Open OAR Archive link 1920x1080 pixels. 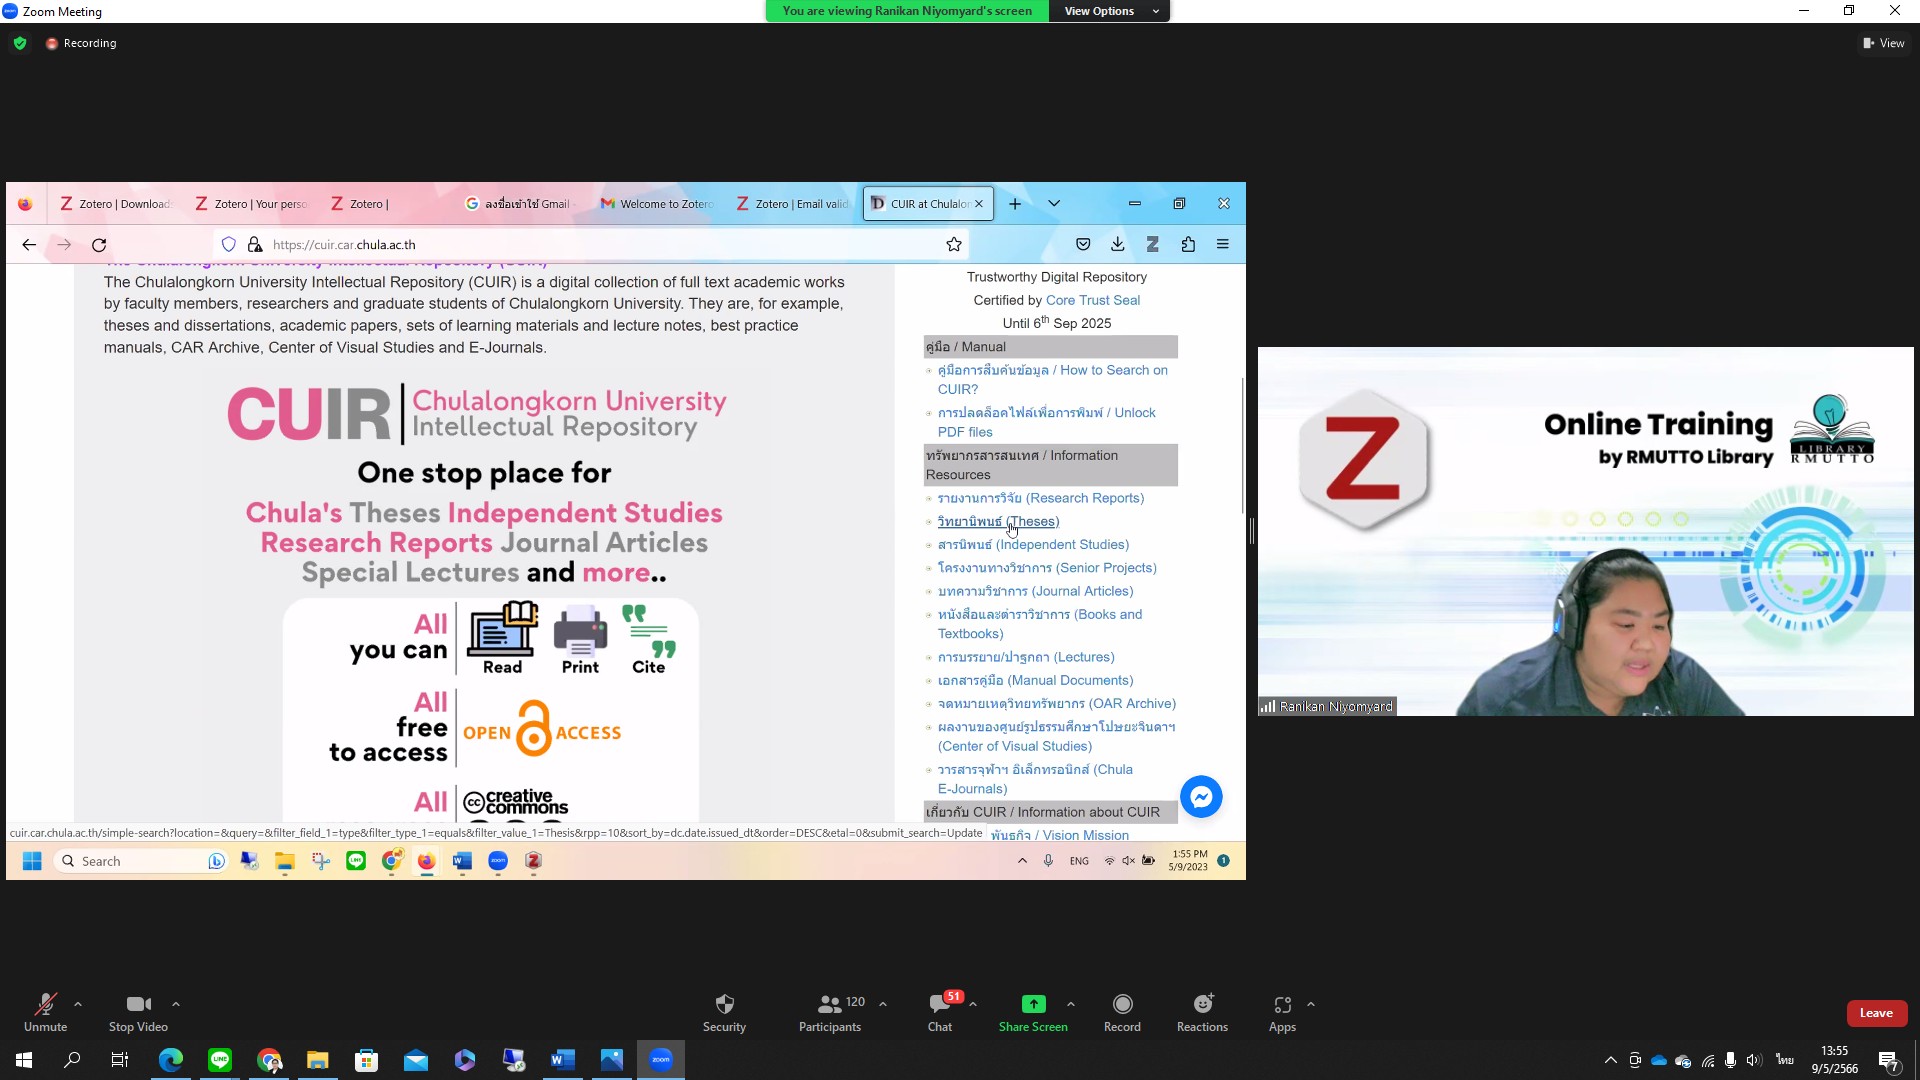pyautogui.click(x=1056, y=704)
